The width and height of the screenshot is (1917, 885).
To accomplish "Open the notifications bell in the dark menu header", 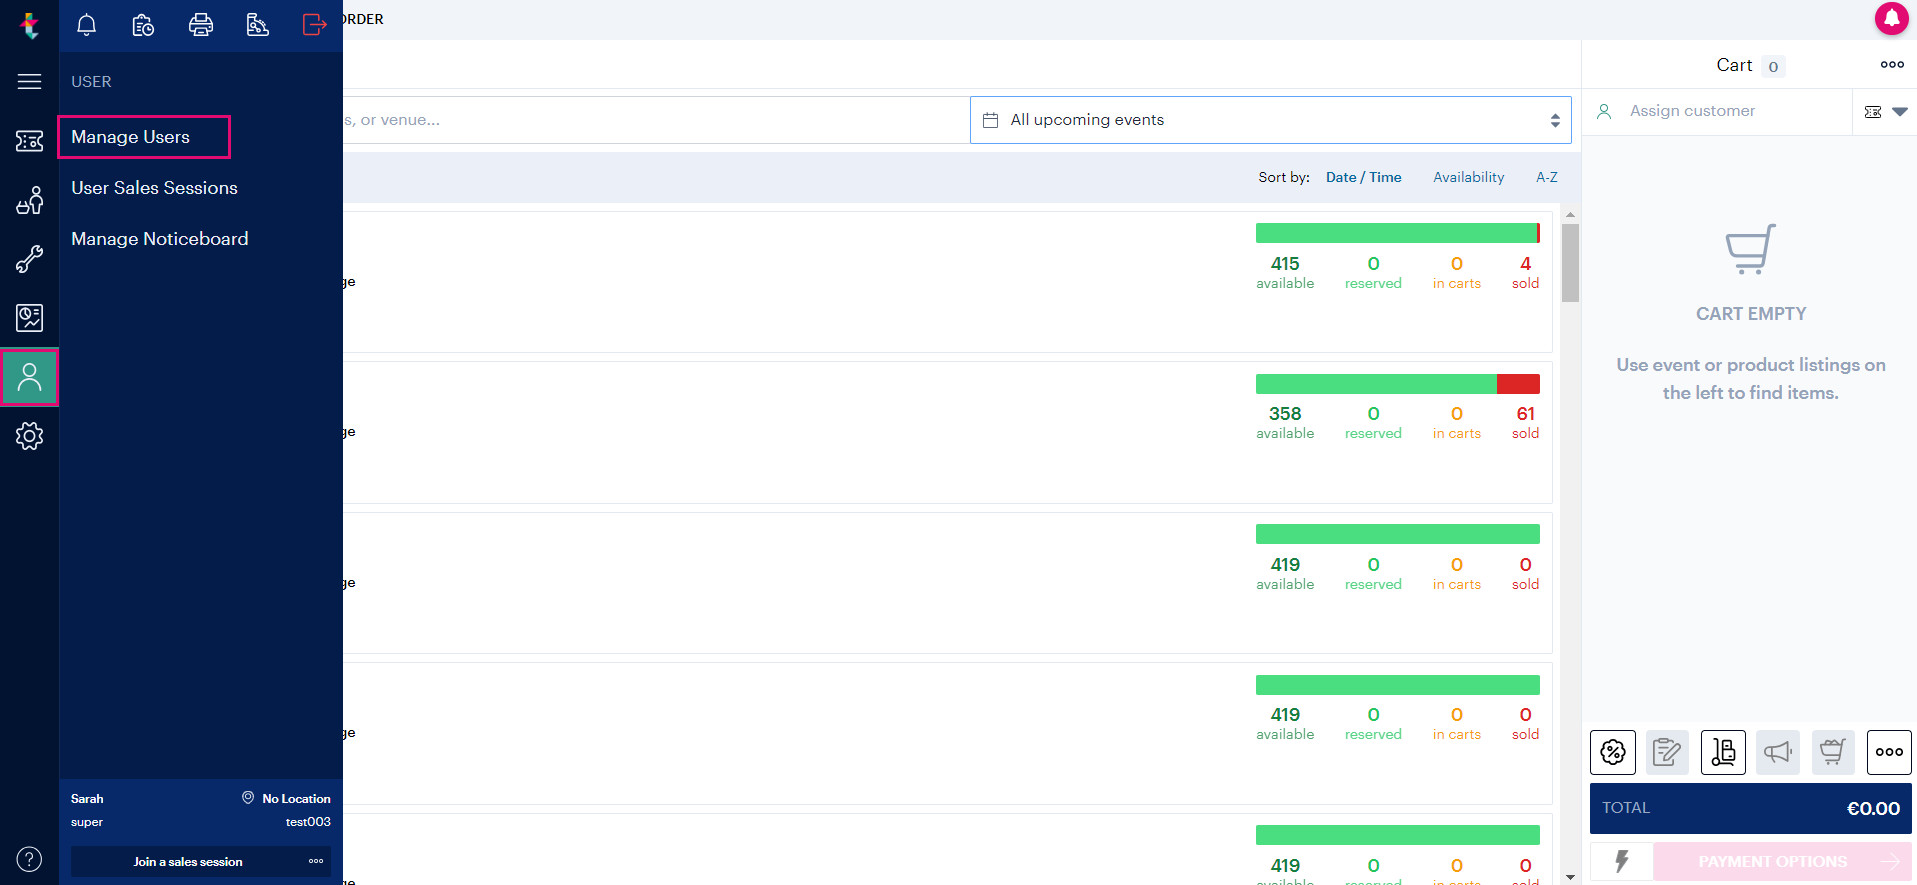I will 87,25.
